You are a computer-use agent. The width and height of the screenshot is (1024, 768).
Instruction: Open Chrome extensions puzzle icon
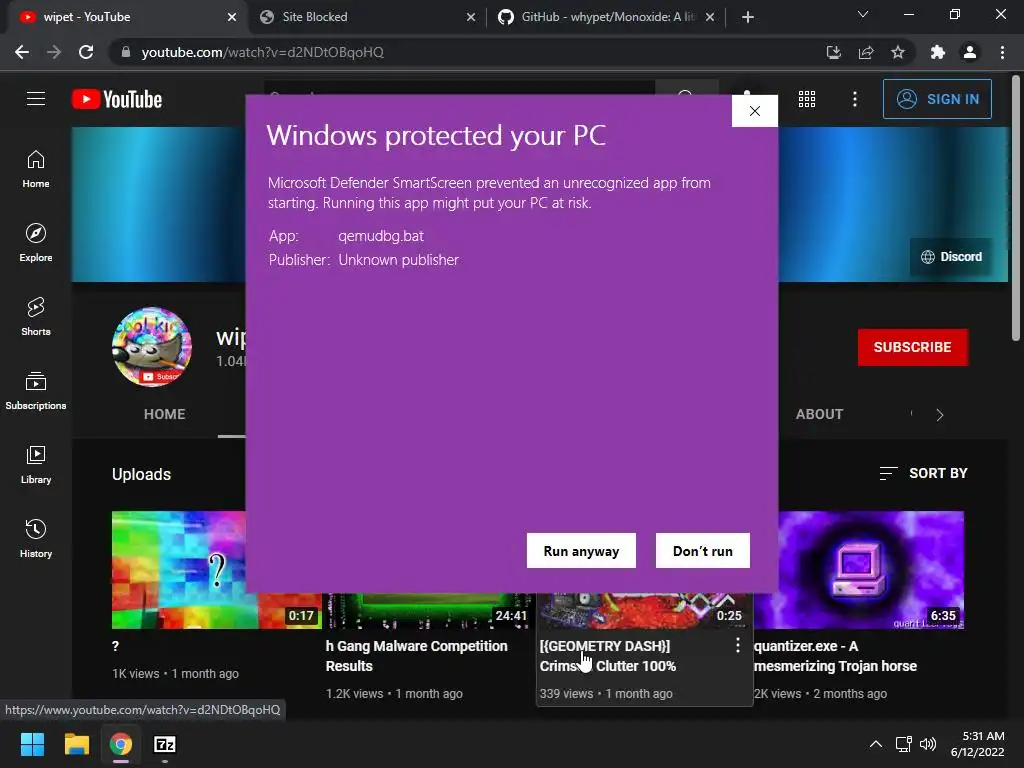point(937,52)
